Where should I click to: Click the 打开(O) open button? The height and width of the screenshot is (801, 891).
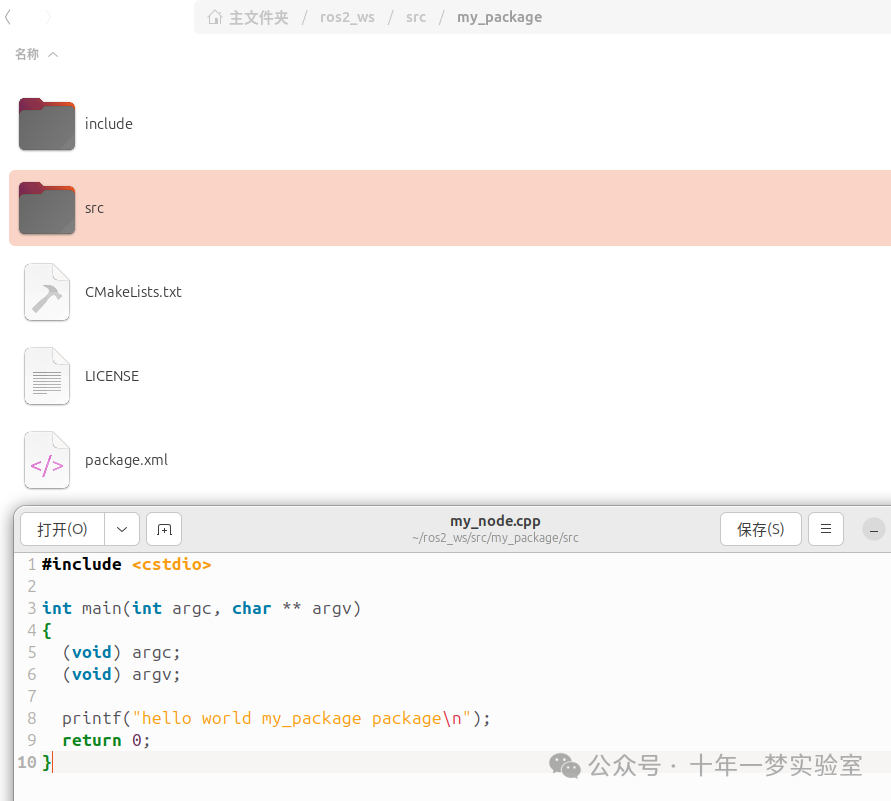62,529
